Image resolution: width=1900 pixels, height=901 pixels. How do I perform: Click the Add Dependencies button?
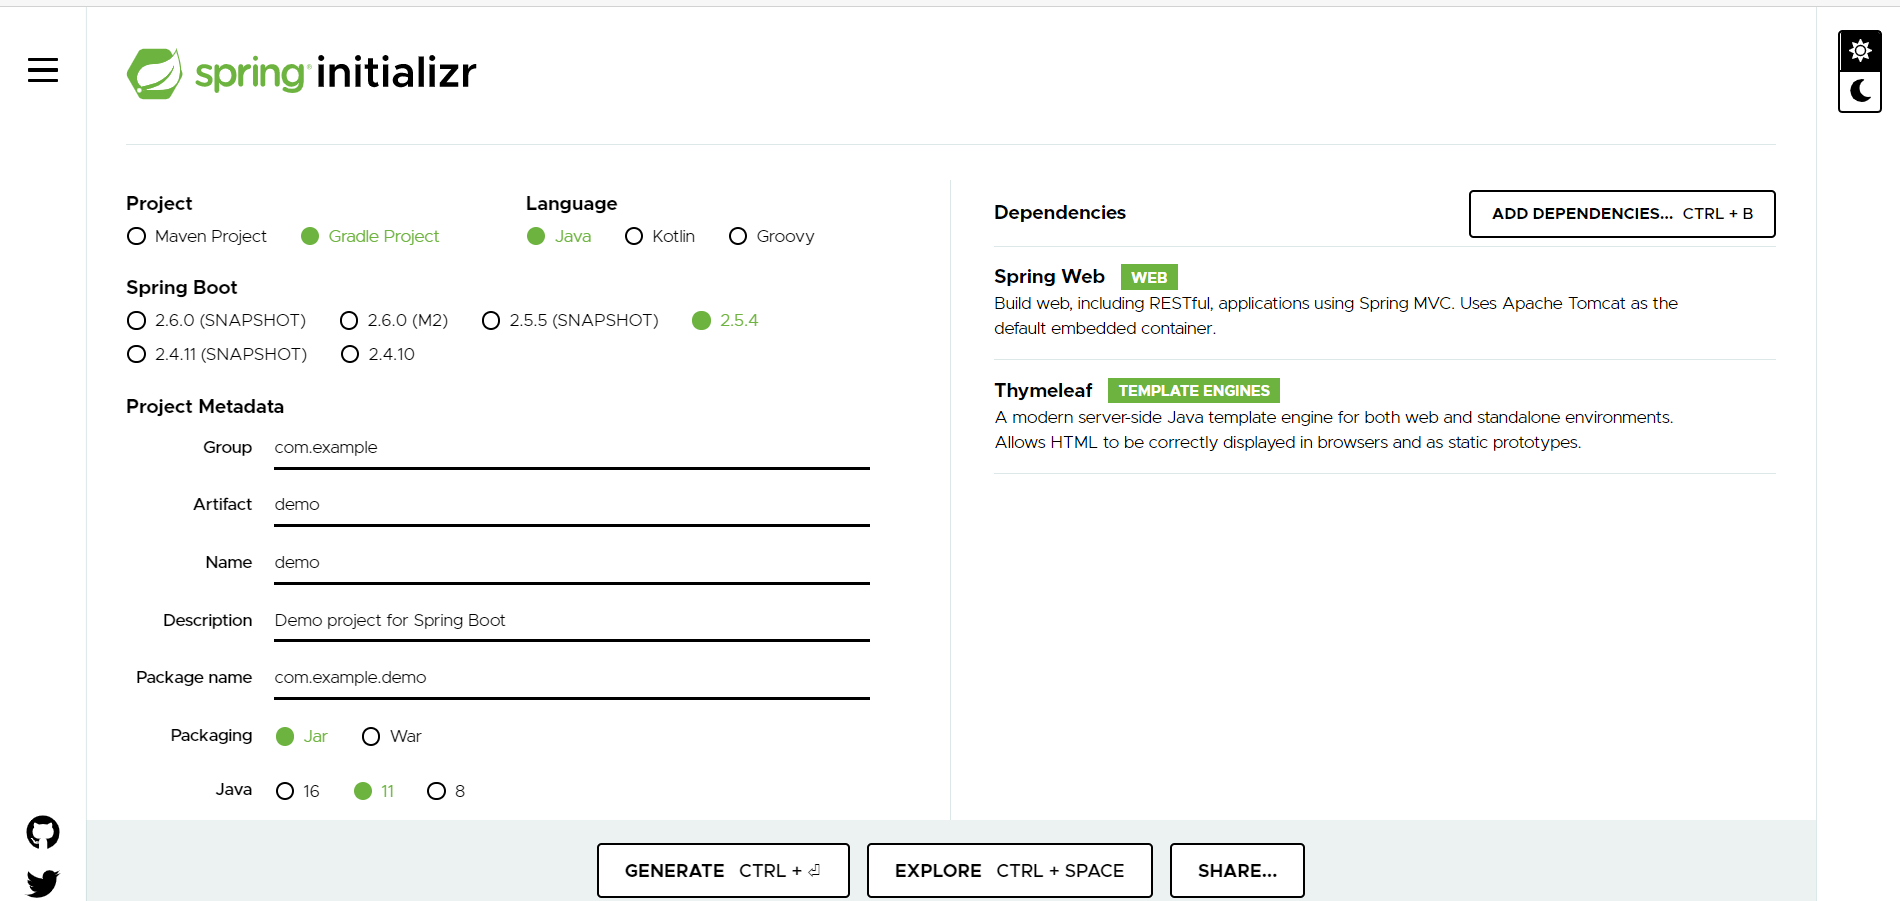[1622, 214]
